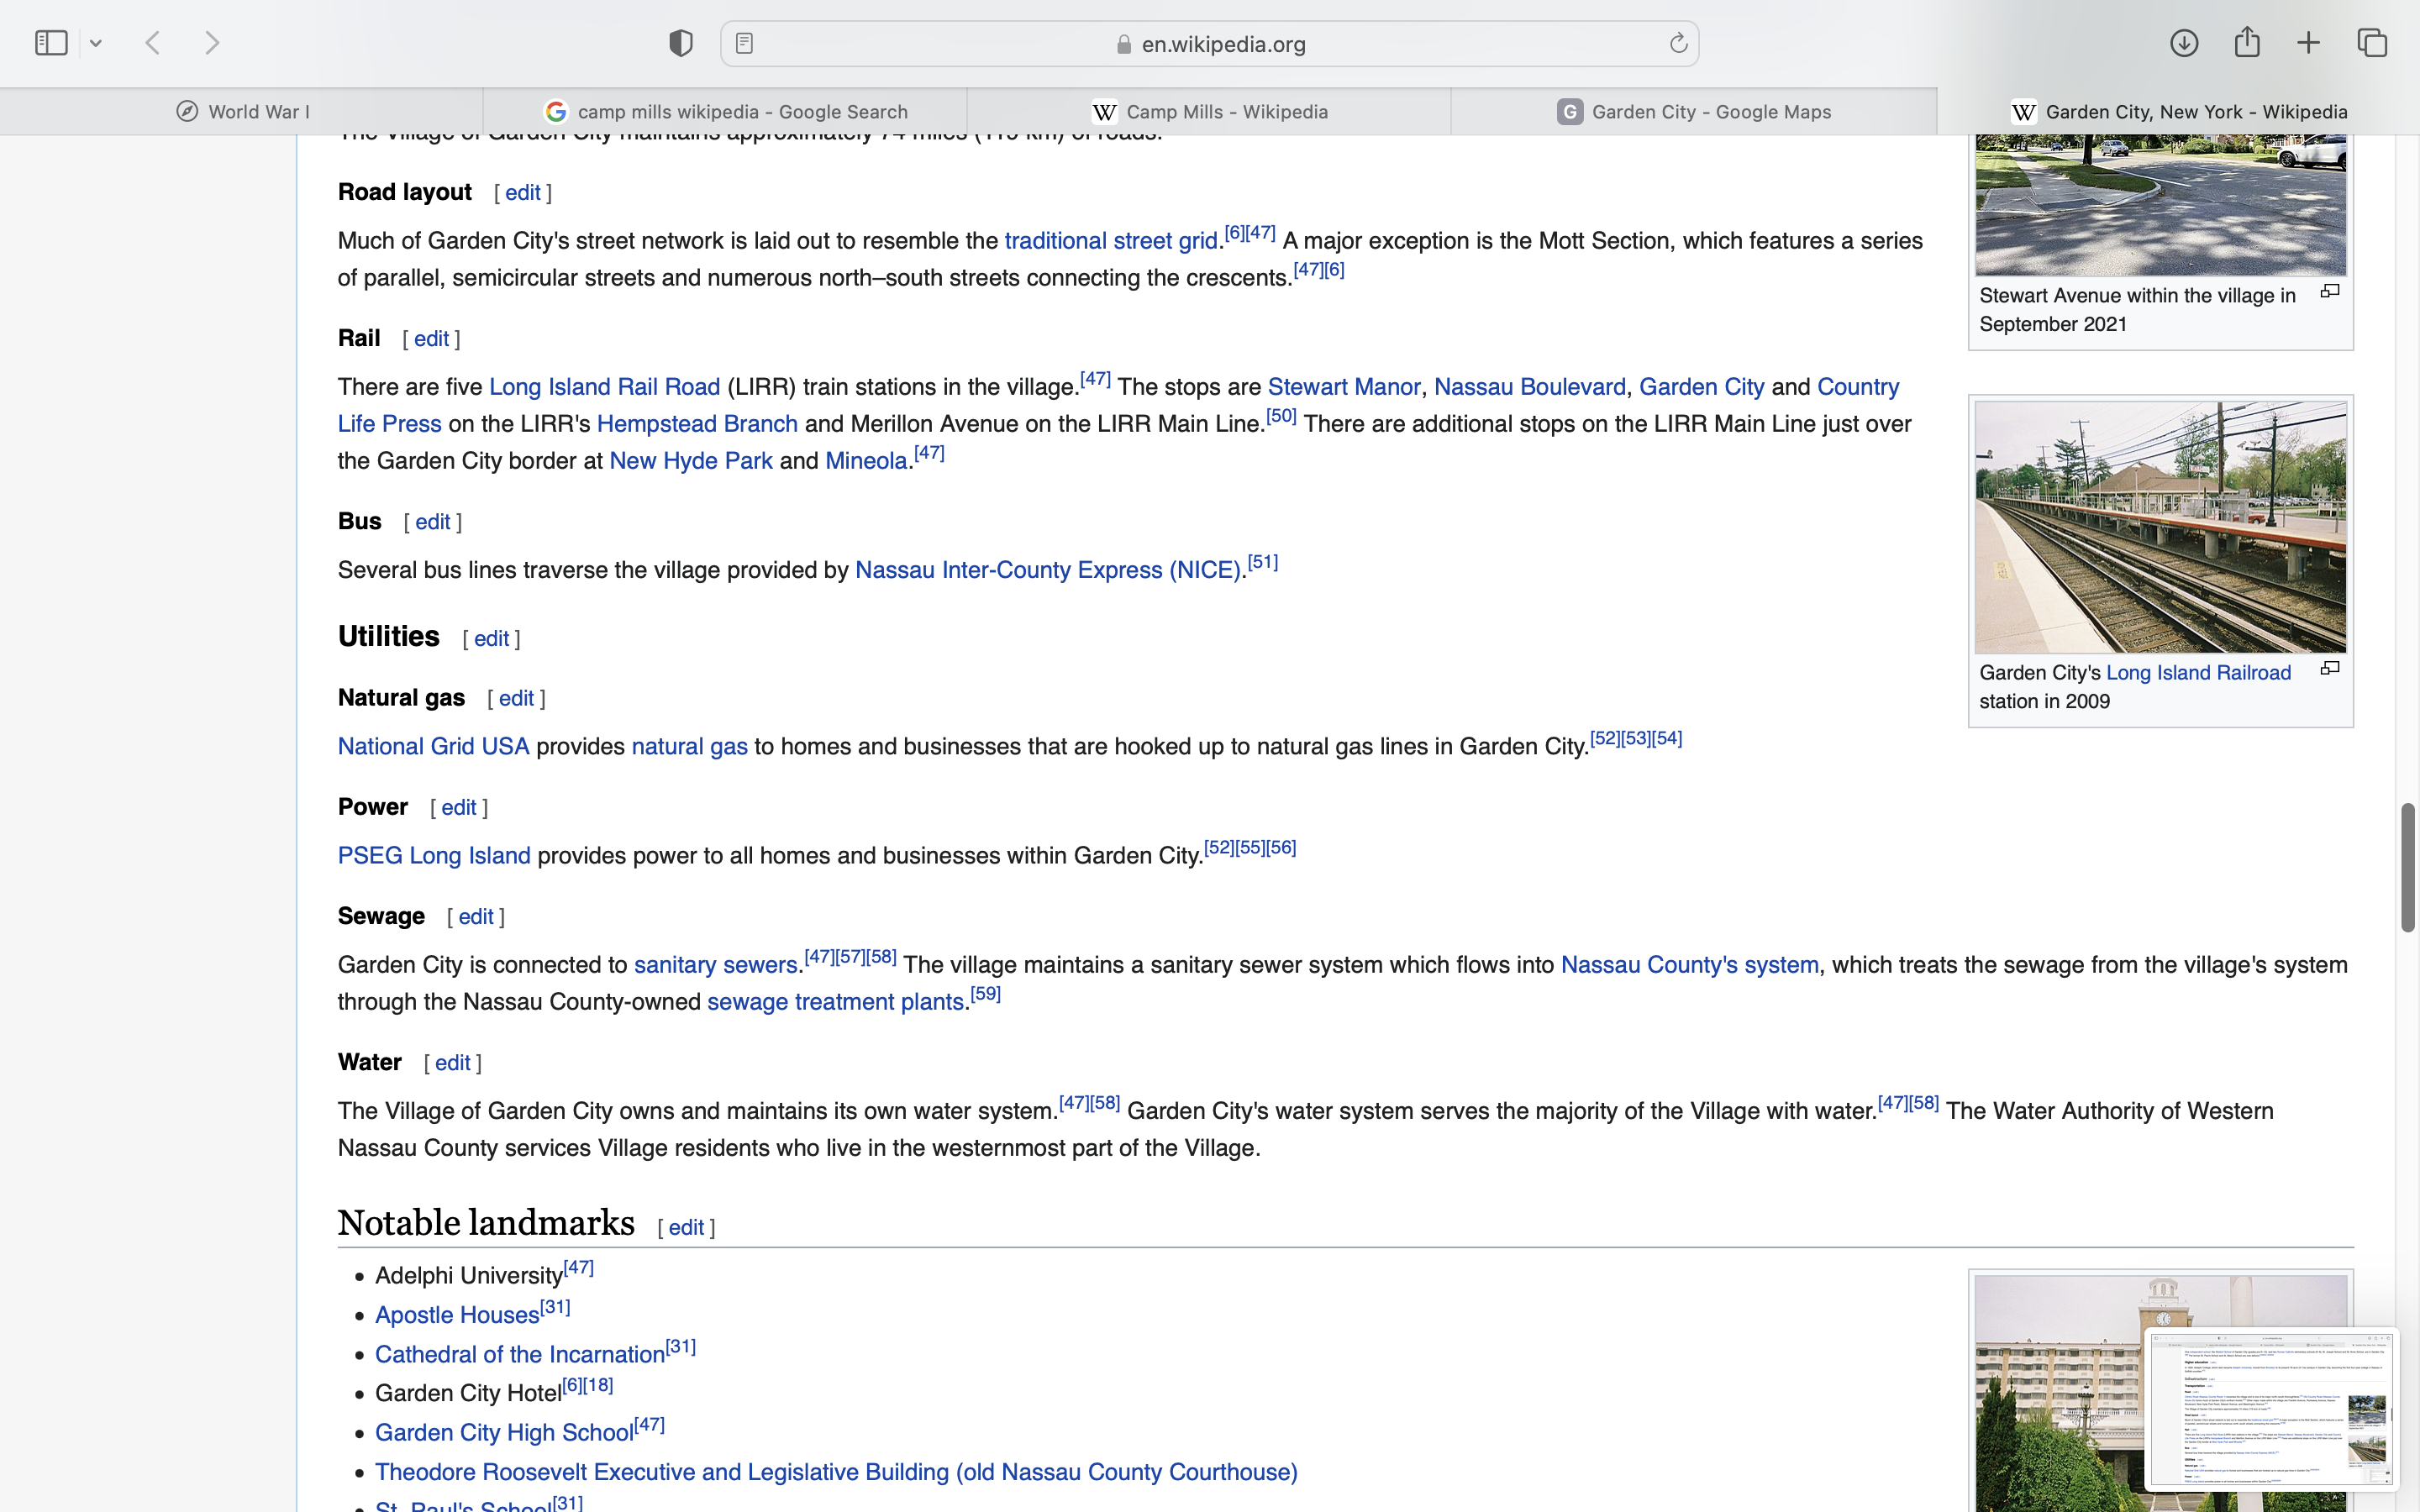Click the vertical page scrollbar thumb

(x=2408, y=866)
